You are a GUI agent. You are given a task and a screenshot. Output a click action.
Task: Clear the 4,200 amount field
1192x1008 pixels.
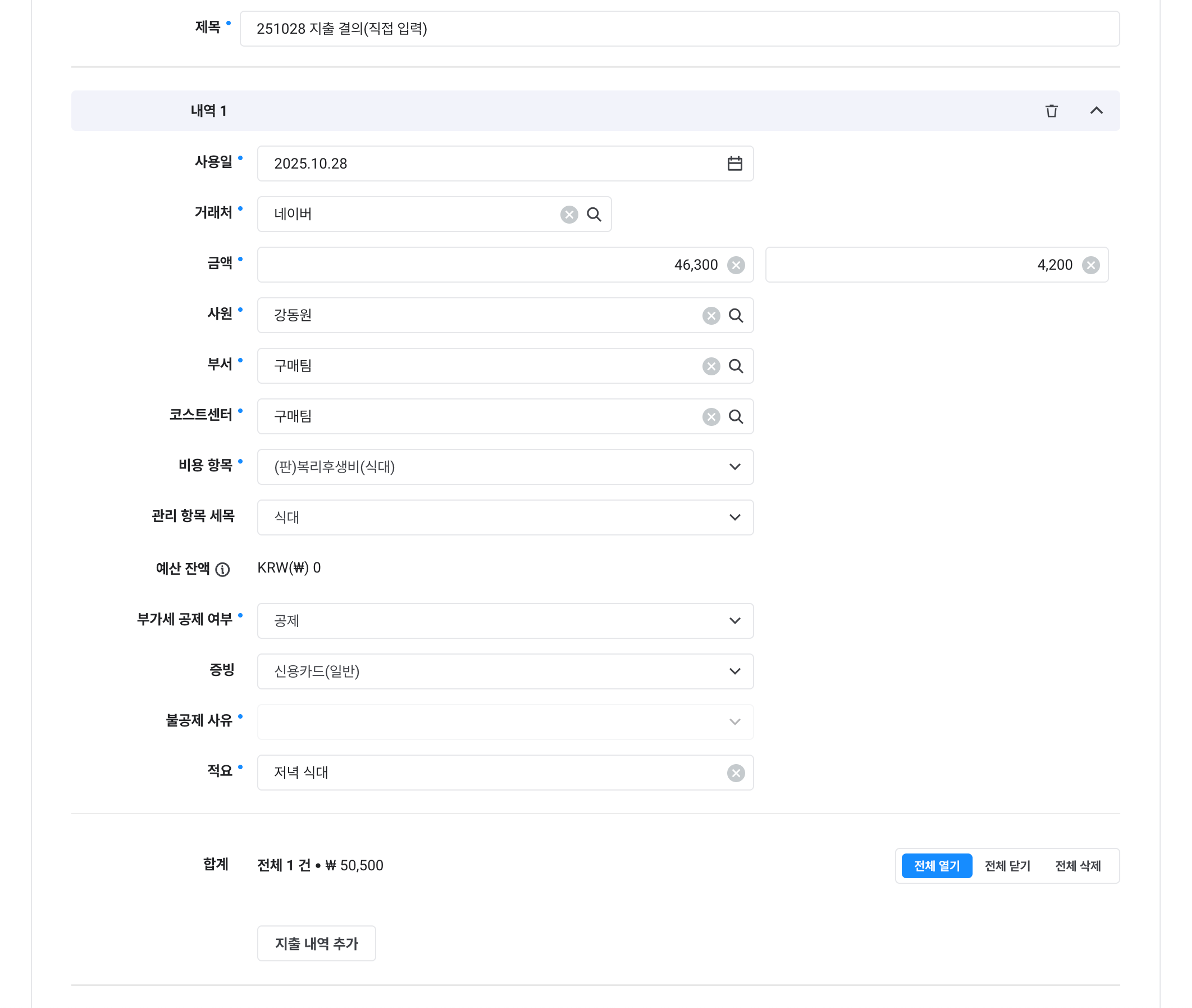pyautogui.click(x=1091, y=265)
